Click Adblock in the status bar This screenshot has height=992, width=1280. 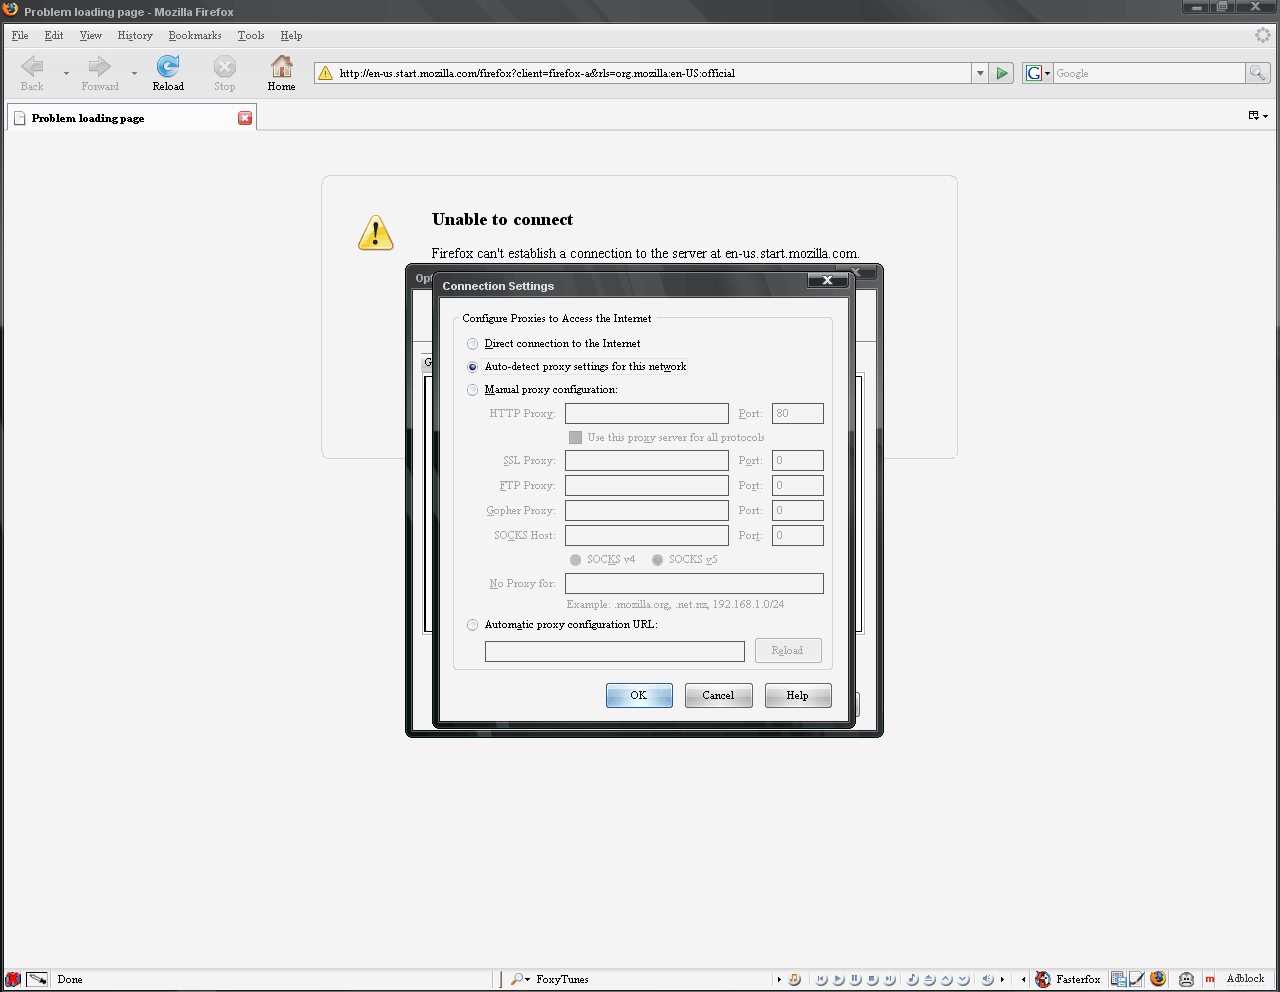1245,979
